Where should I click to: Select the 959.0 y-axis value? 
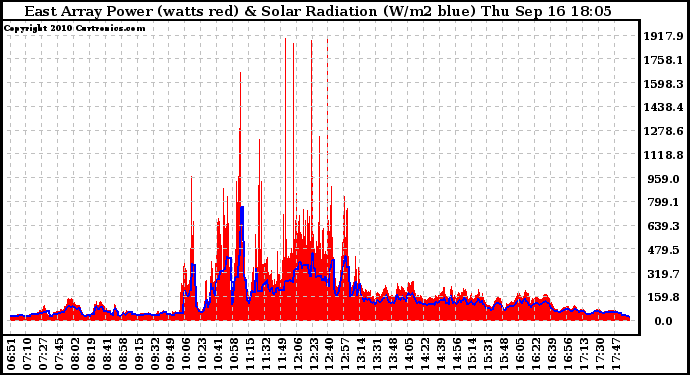click(663, 179)
